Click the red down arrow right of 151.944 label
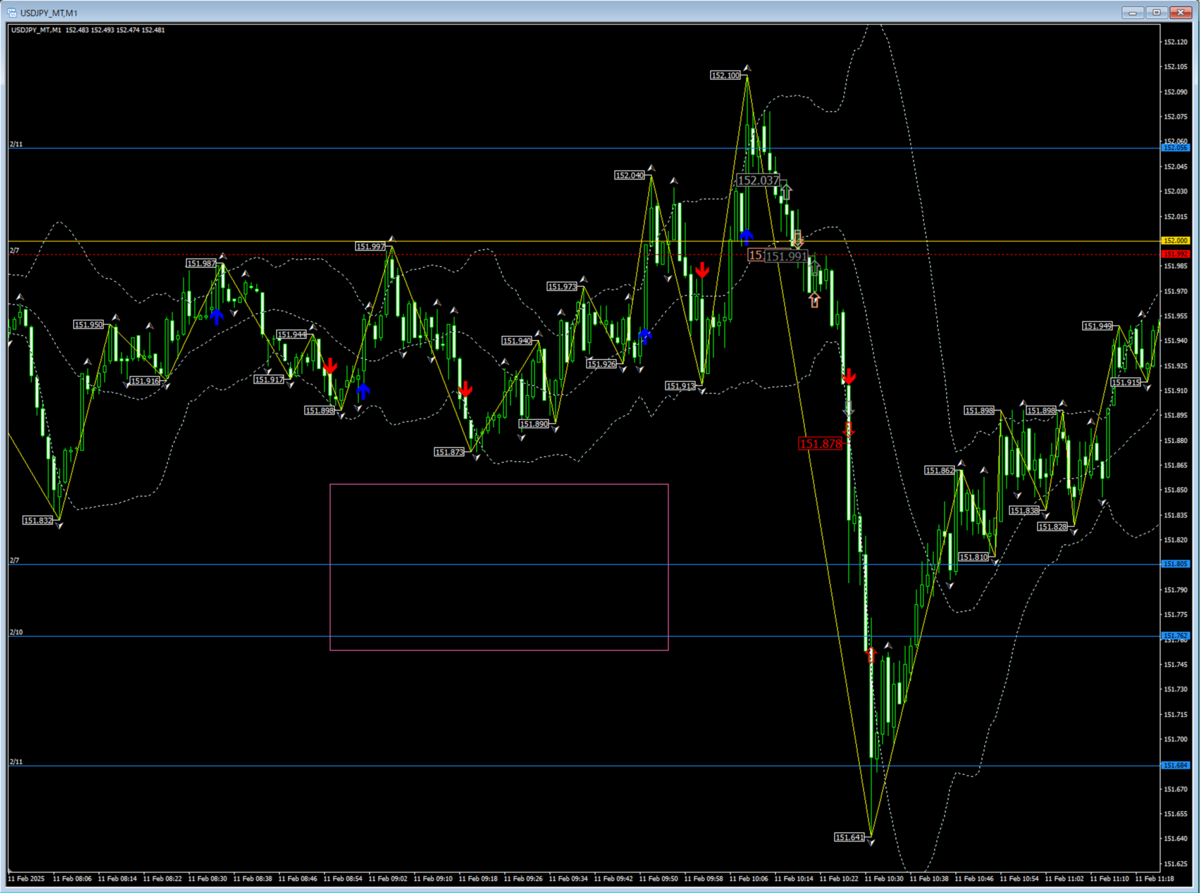 coord(330,366)
